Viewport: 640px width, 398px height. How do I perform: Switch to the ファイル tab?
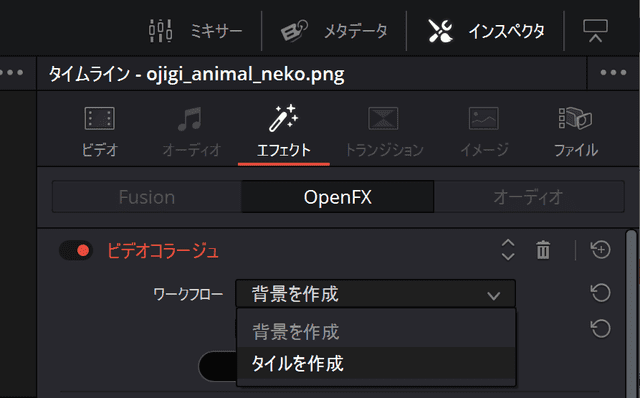pyautogui.click(x=576, y=132)
